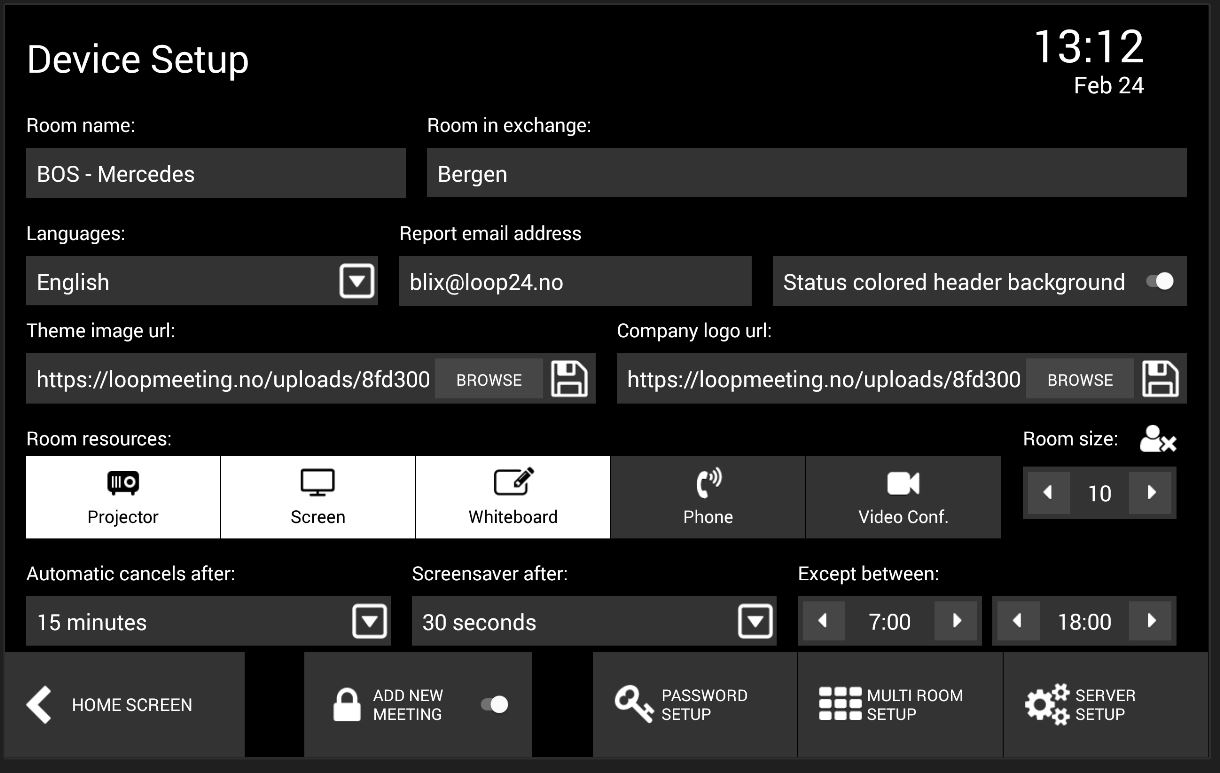Toggle the Whiteboard room resource

tap(513, 497)
